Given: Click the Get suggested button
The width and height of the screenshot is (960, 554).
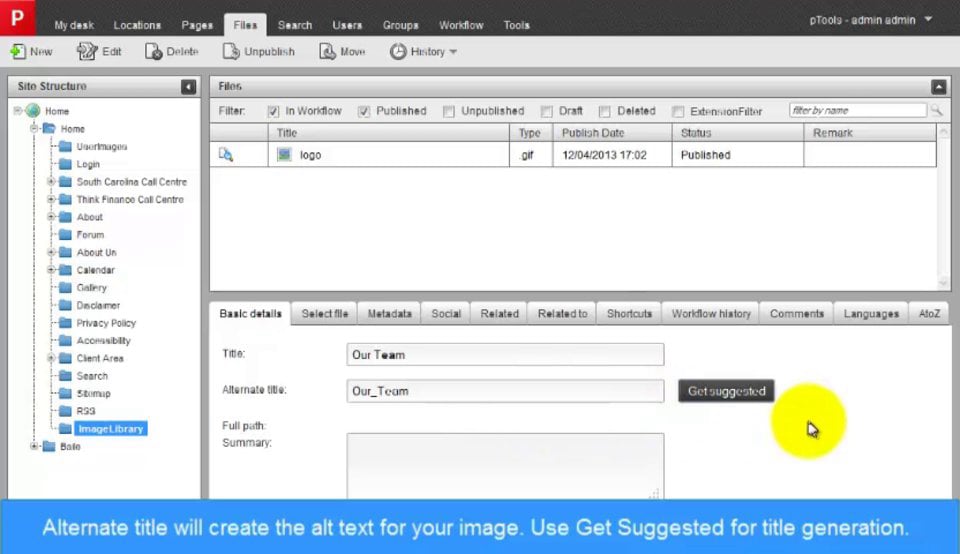Looking at the screenshot, I should [x=726, y=391].
